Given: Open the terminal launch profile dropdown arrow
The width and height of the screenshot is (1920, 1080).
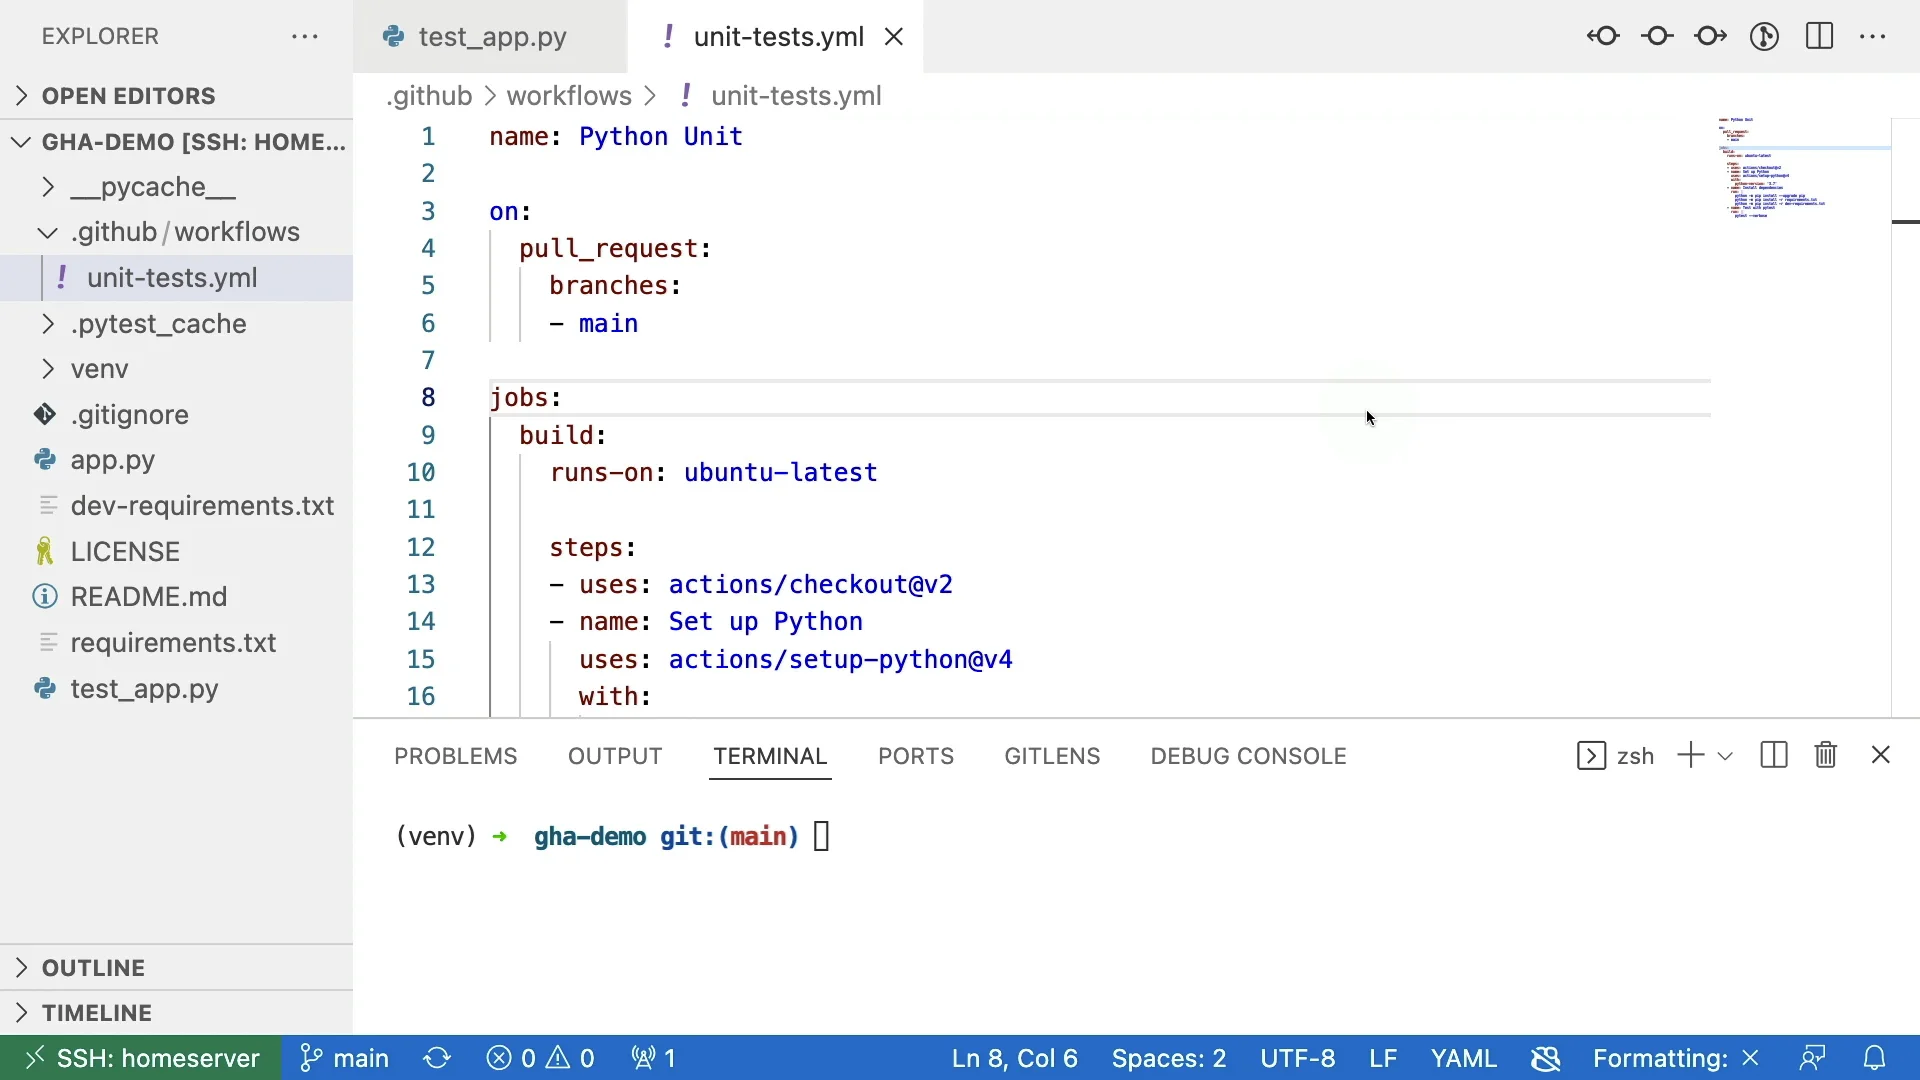Looking at the screenshot, I should click(x=1725, y=756).
